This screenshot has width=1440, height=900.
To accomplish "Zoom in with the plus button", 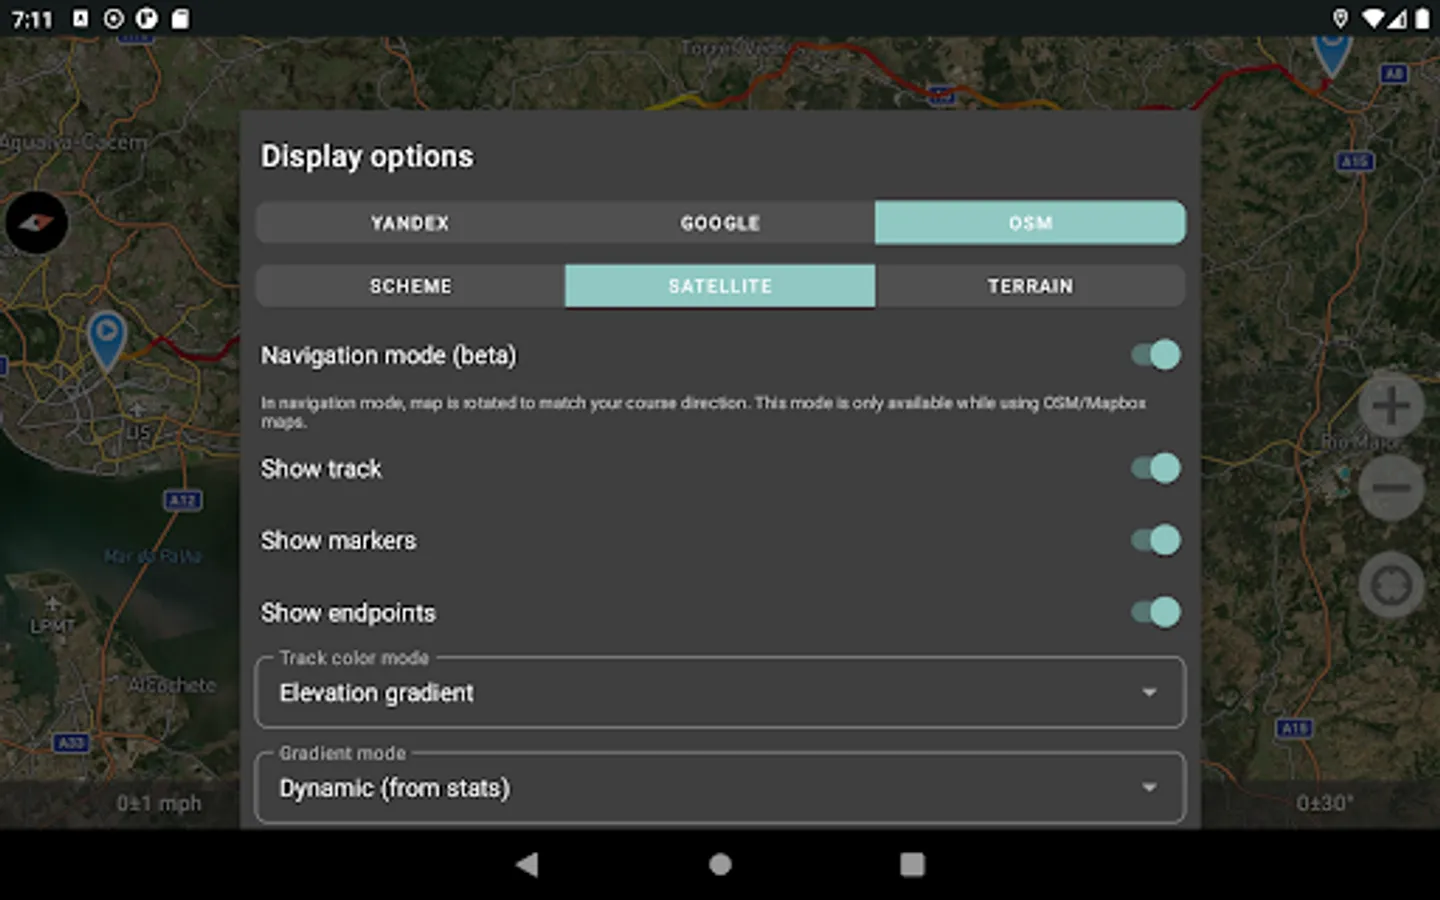I will pyautogui.click(x=1391, y=405).
